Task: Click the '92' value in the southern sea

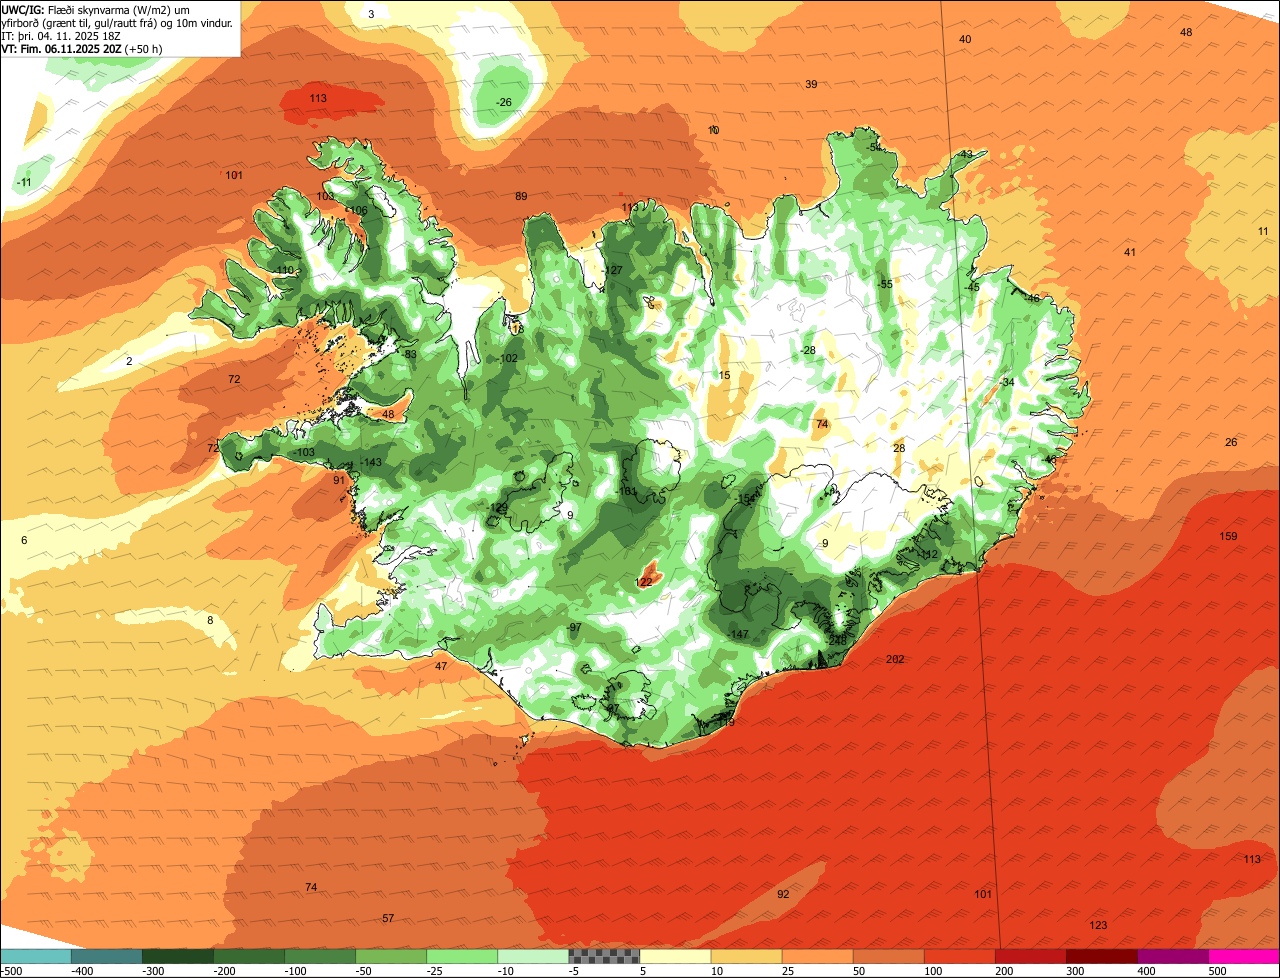Action: (783, 895)
